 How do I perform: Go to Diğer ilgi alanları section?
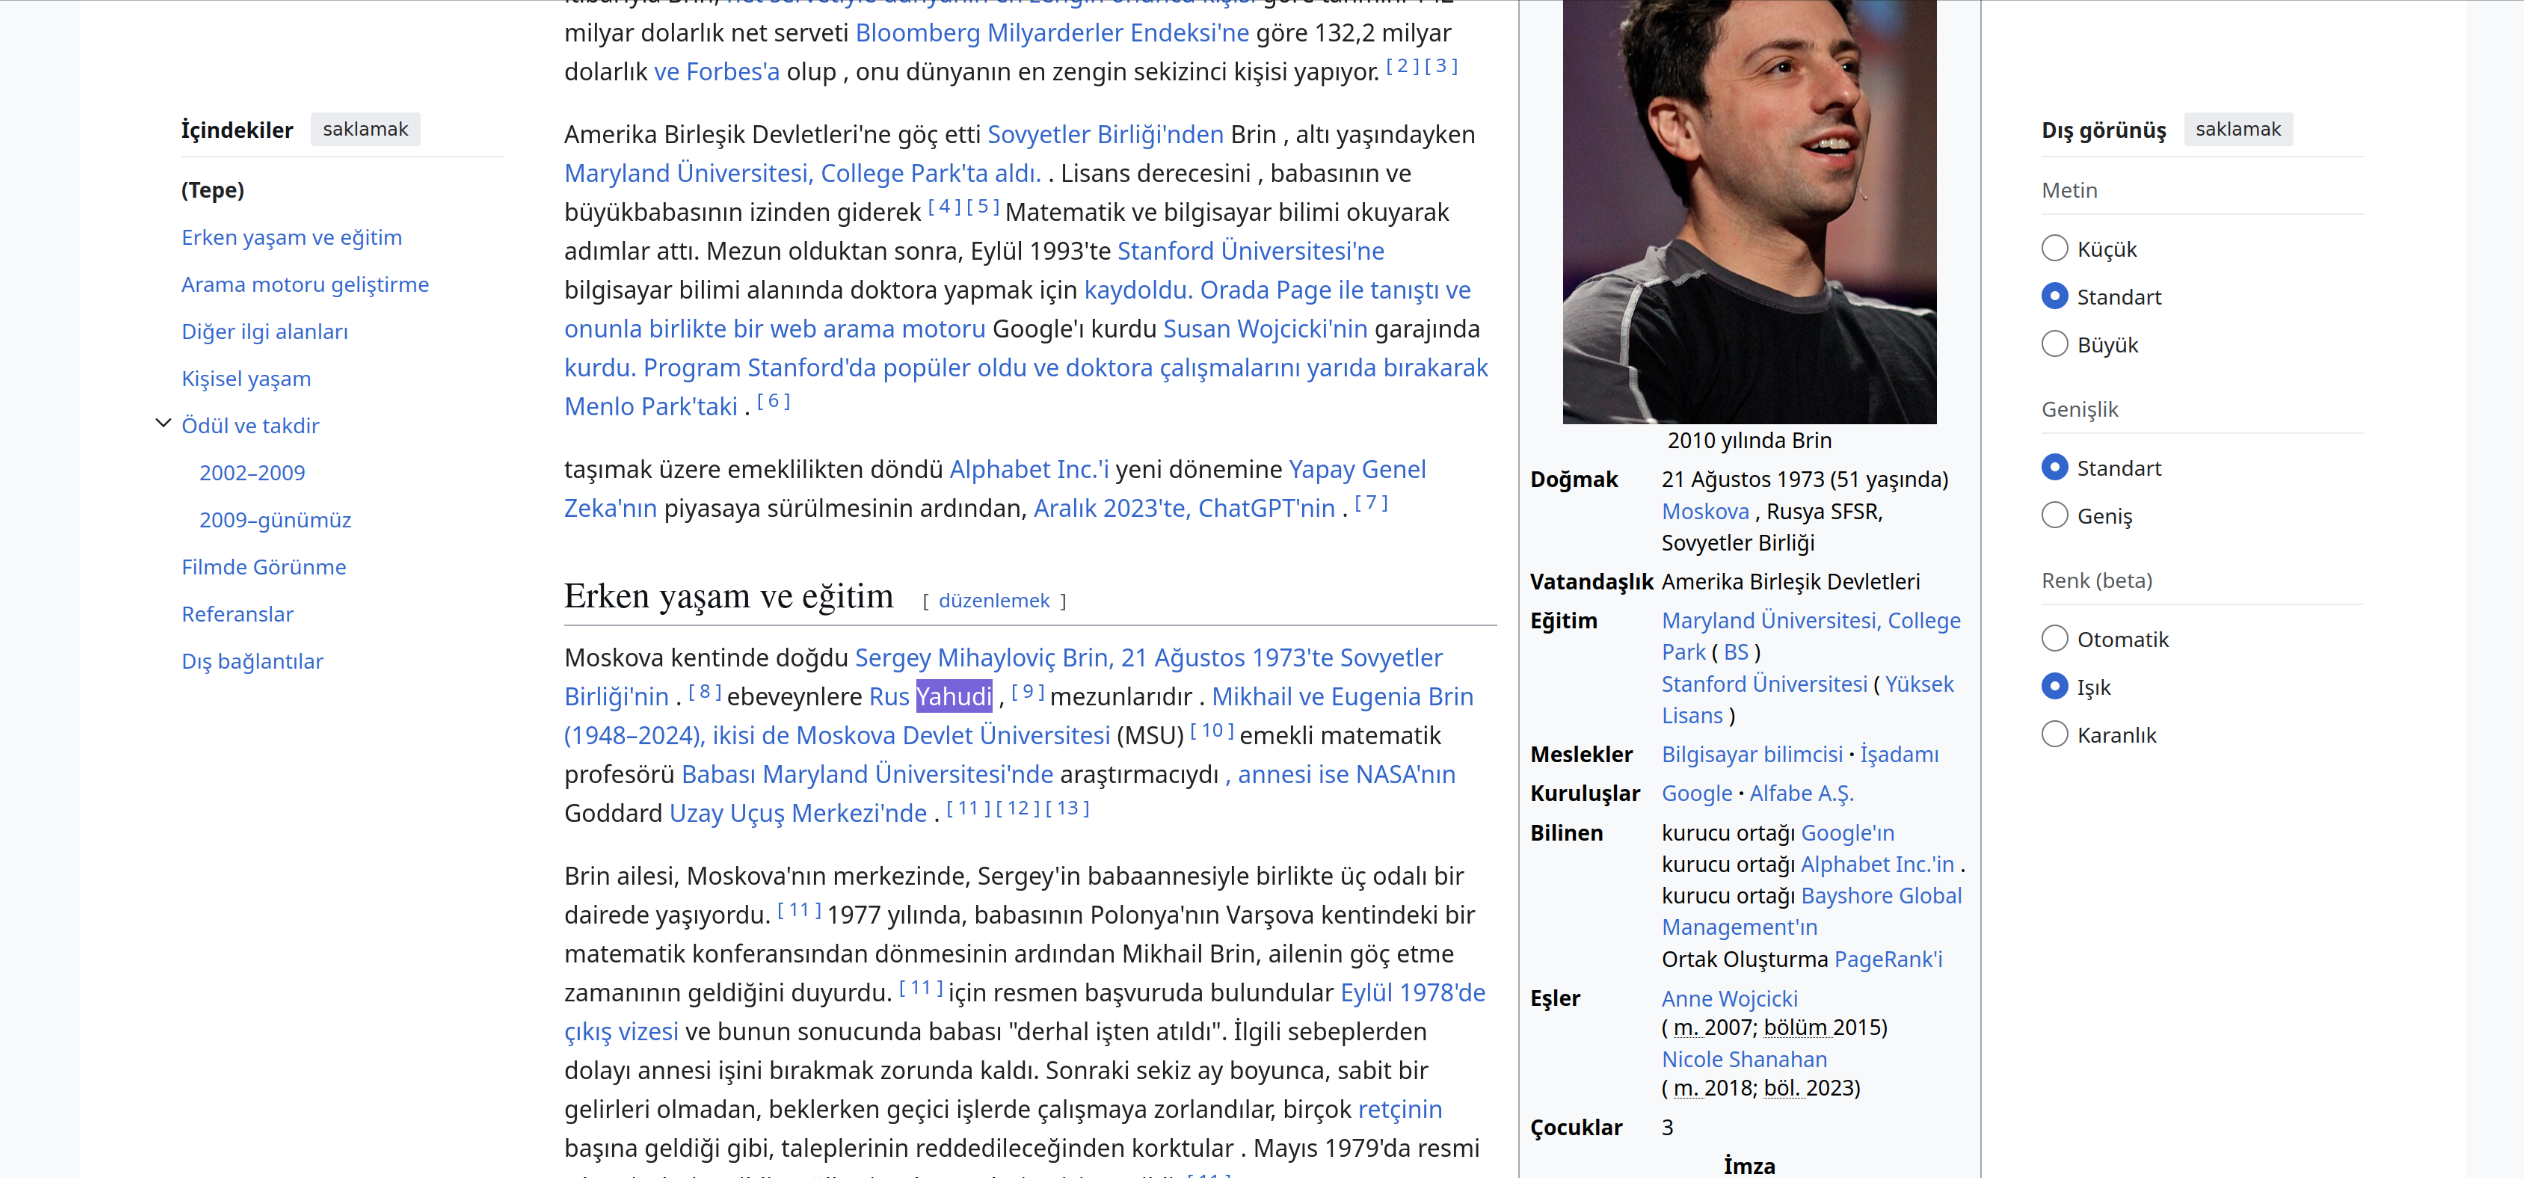click(x=265, y=331)
